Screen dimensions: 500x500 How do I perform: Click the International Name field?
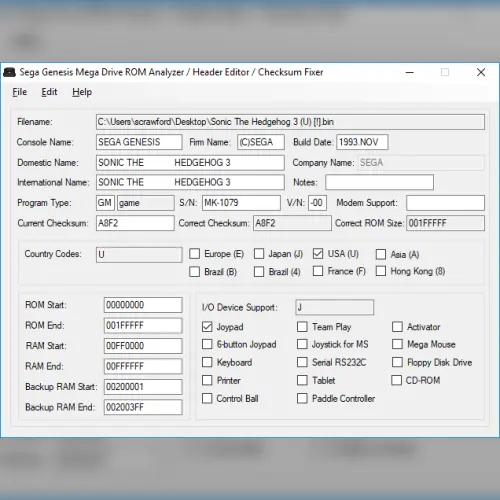[190, 182]
